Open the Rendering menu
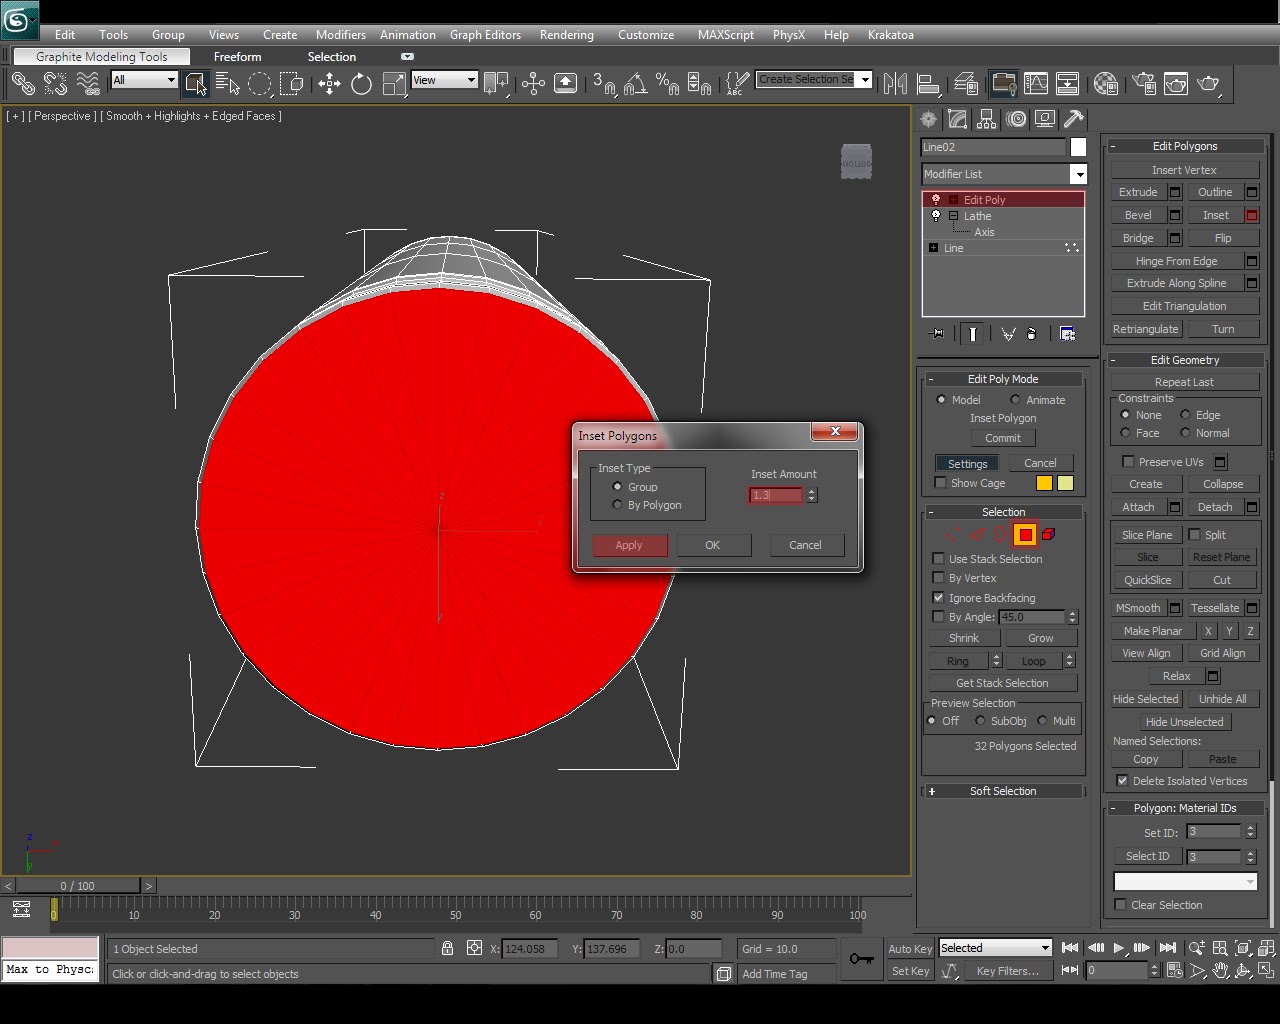This screenshot has width=1280, height=1024. click(566, 34)
